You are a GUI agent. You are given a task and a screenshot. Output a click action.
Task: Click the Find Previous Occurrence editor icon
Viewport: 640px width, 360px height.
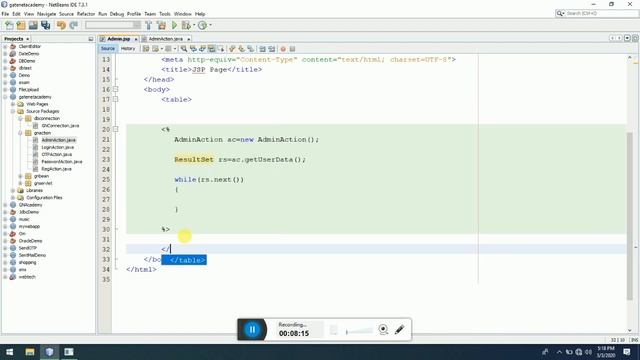pyautogui.click(x=193, y=49)
